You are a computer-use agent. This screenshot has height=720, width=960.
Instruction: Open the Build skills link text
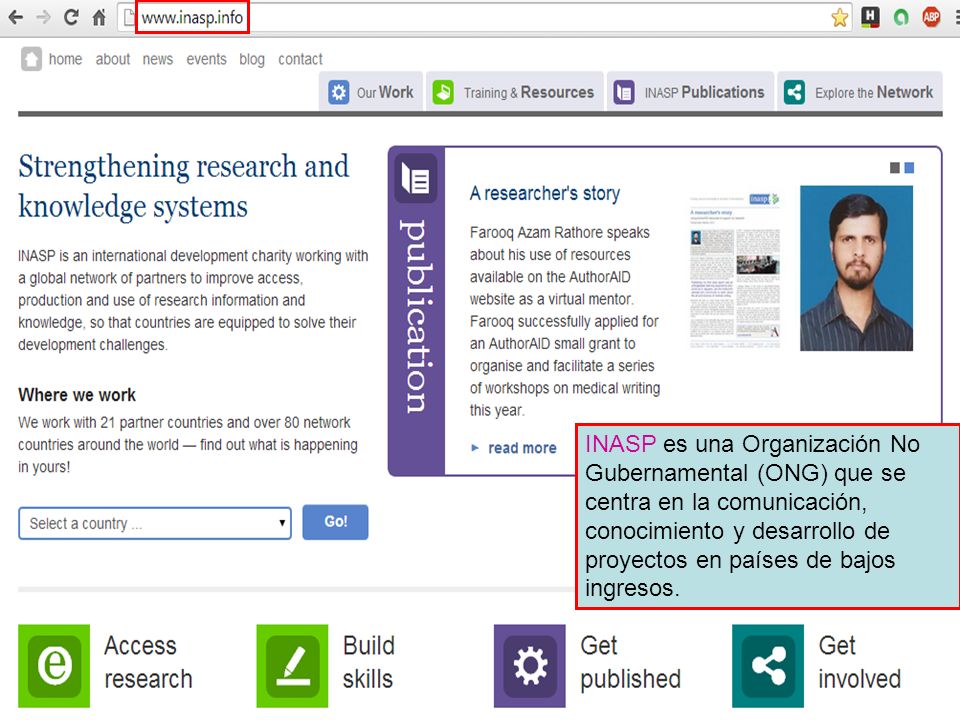coord(369,662)
